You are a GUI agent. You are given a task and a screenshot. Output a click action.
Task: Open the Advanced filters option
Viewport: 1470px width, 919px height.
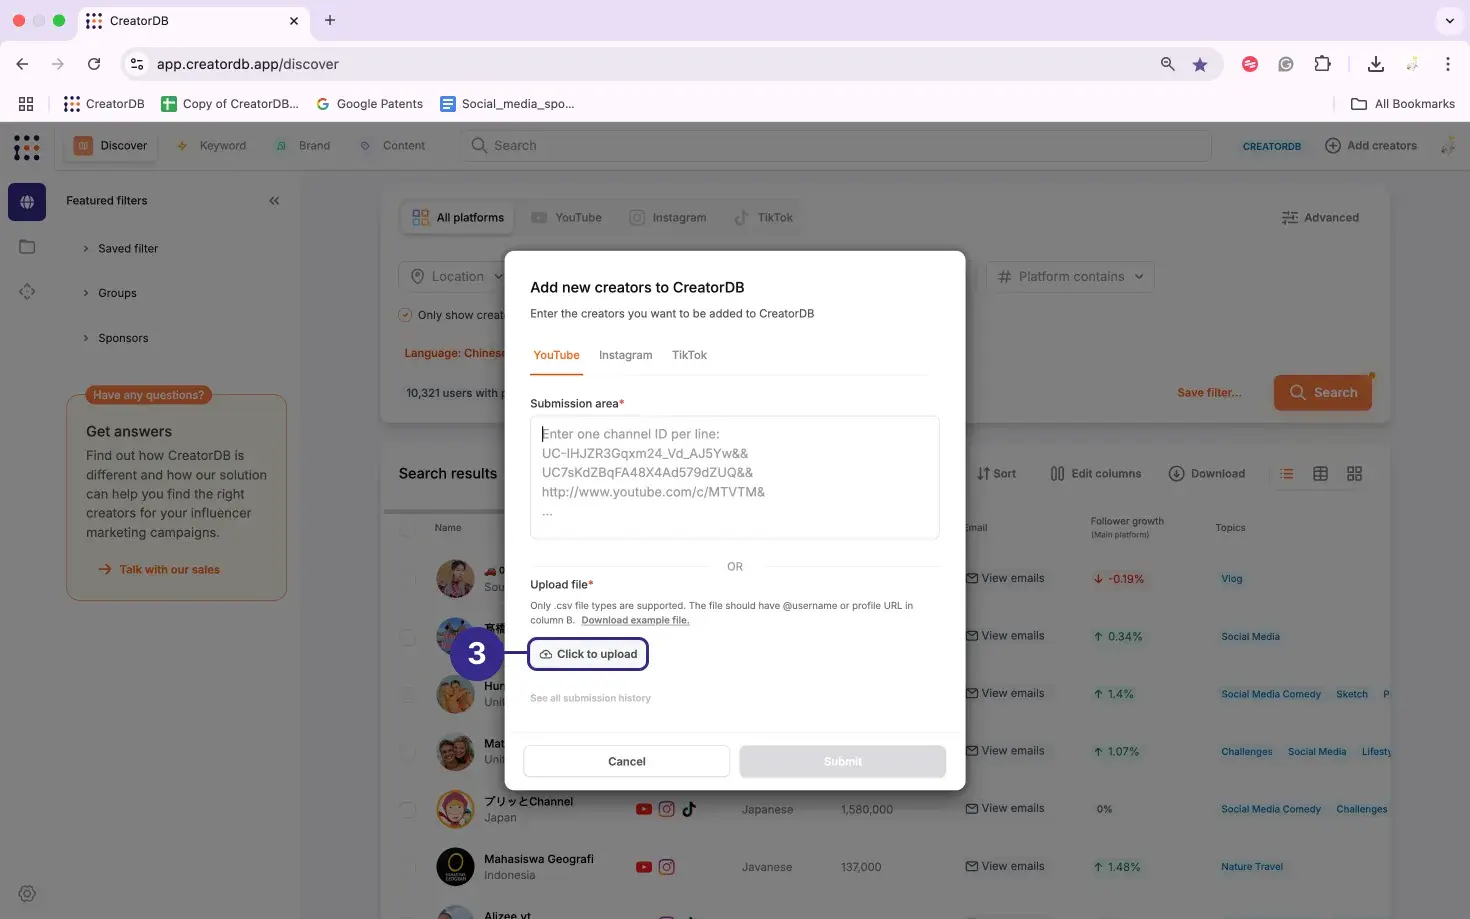(x=1320, y=218)
